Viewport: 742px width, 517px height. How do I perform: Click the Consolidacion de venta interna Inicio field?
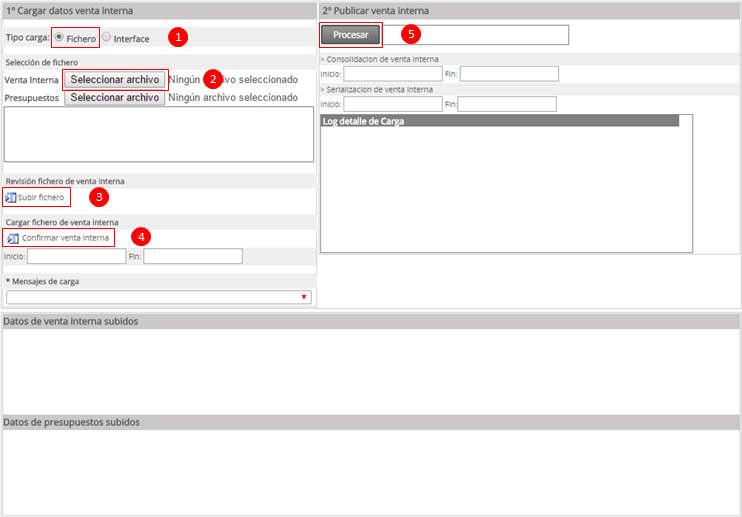pos(393,74)
